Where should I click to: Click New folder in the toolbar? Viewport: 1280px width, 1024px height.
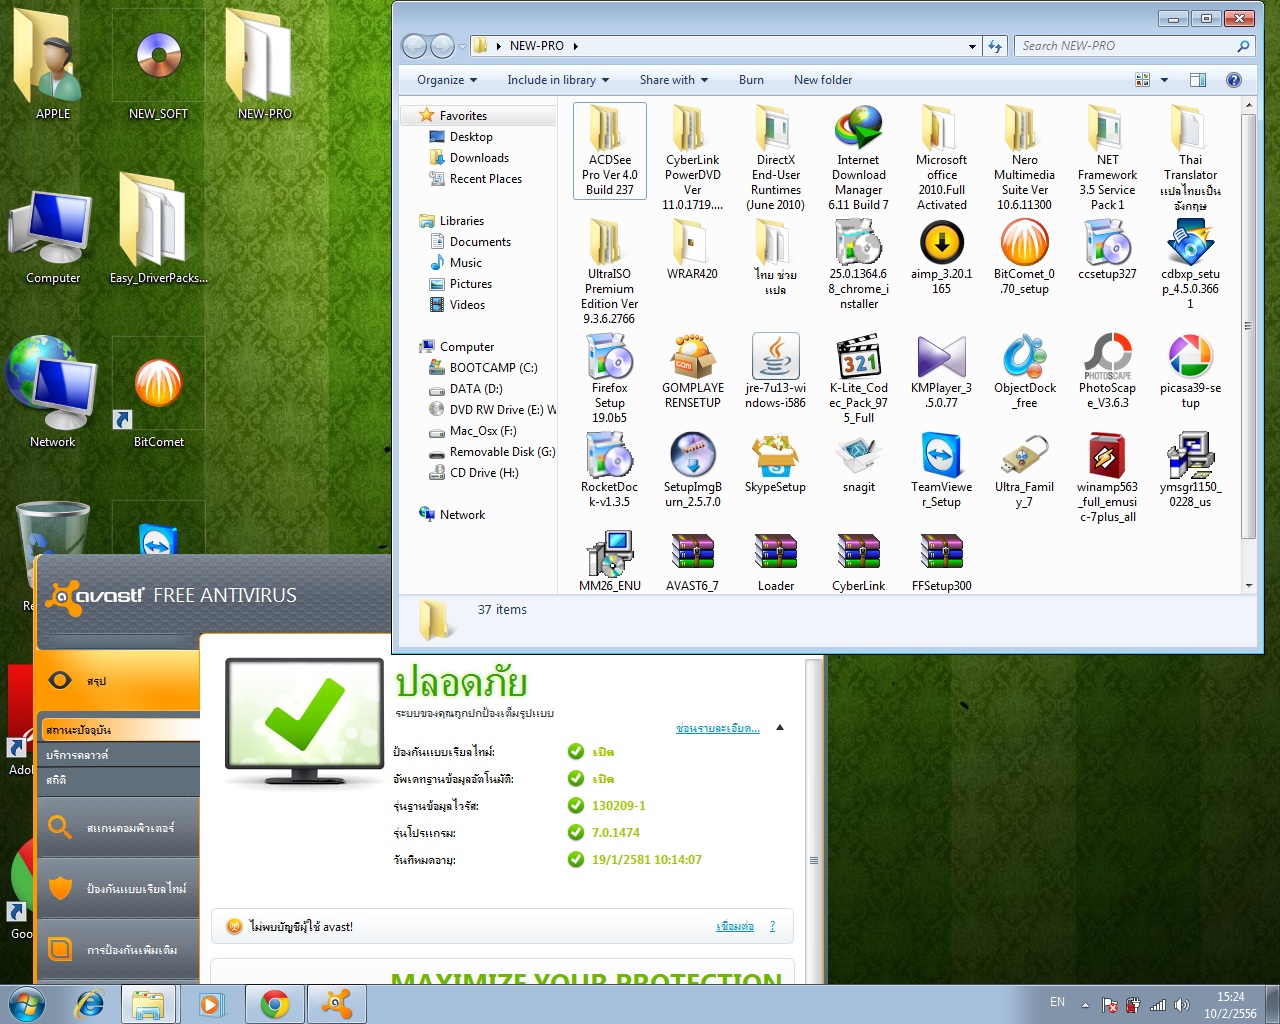823,80
